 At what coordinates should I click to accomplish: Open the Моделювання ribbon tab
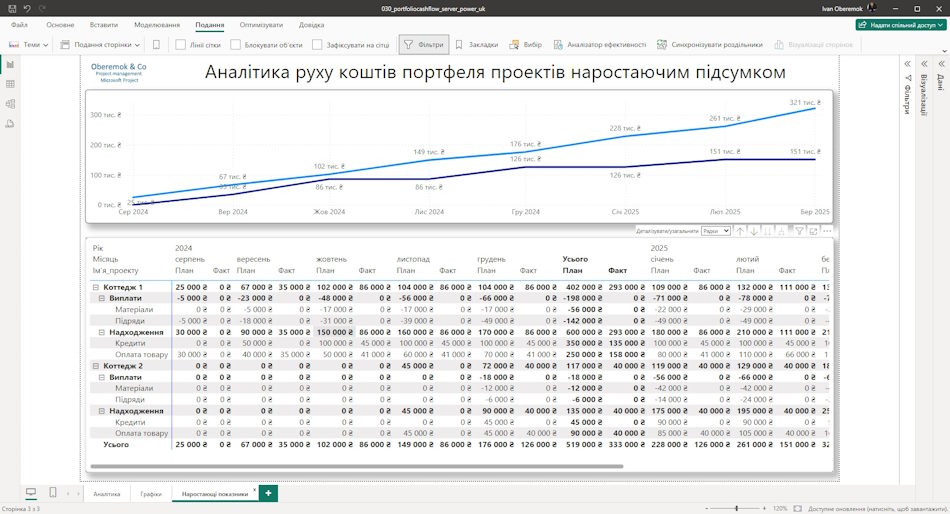pyautogui.click(x=157, y=25)
